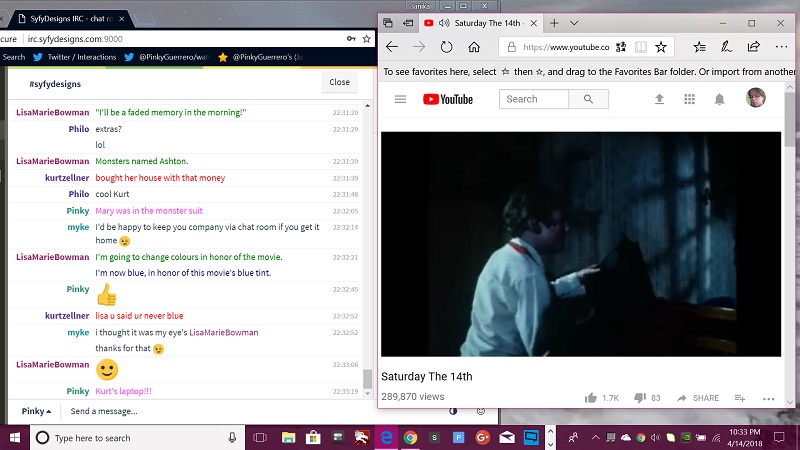Share the Saturday The 14th video
The height and width of the screenshot is (450, 800).
click(x=698, y=398)
